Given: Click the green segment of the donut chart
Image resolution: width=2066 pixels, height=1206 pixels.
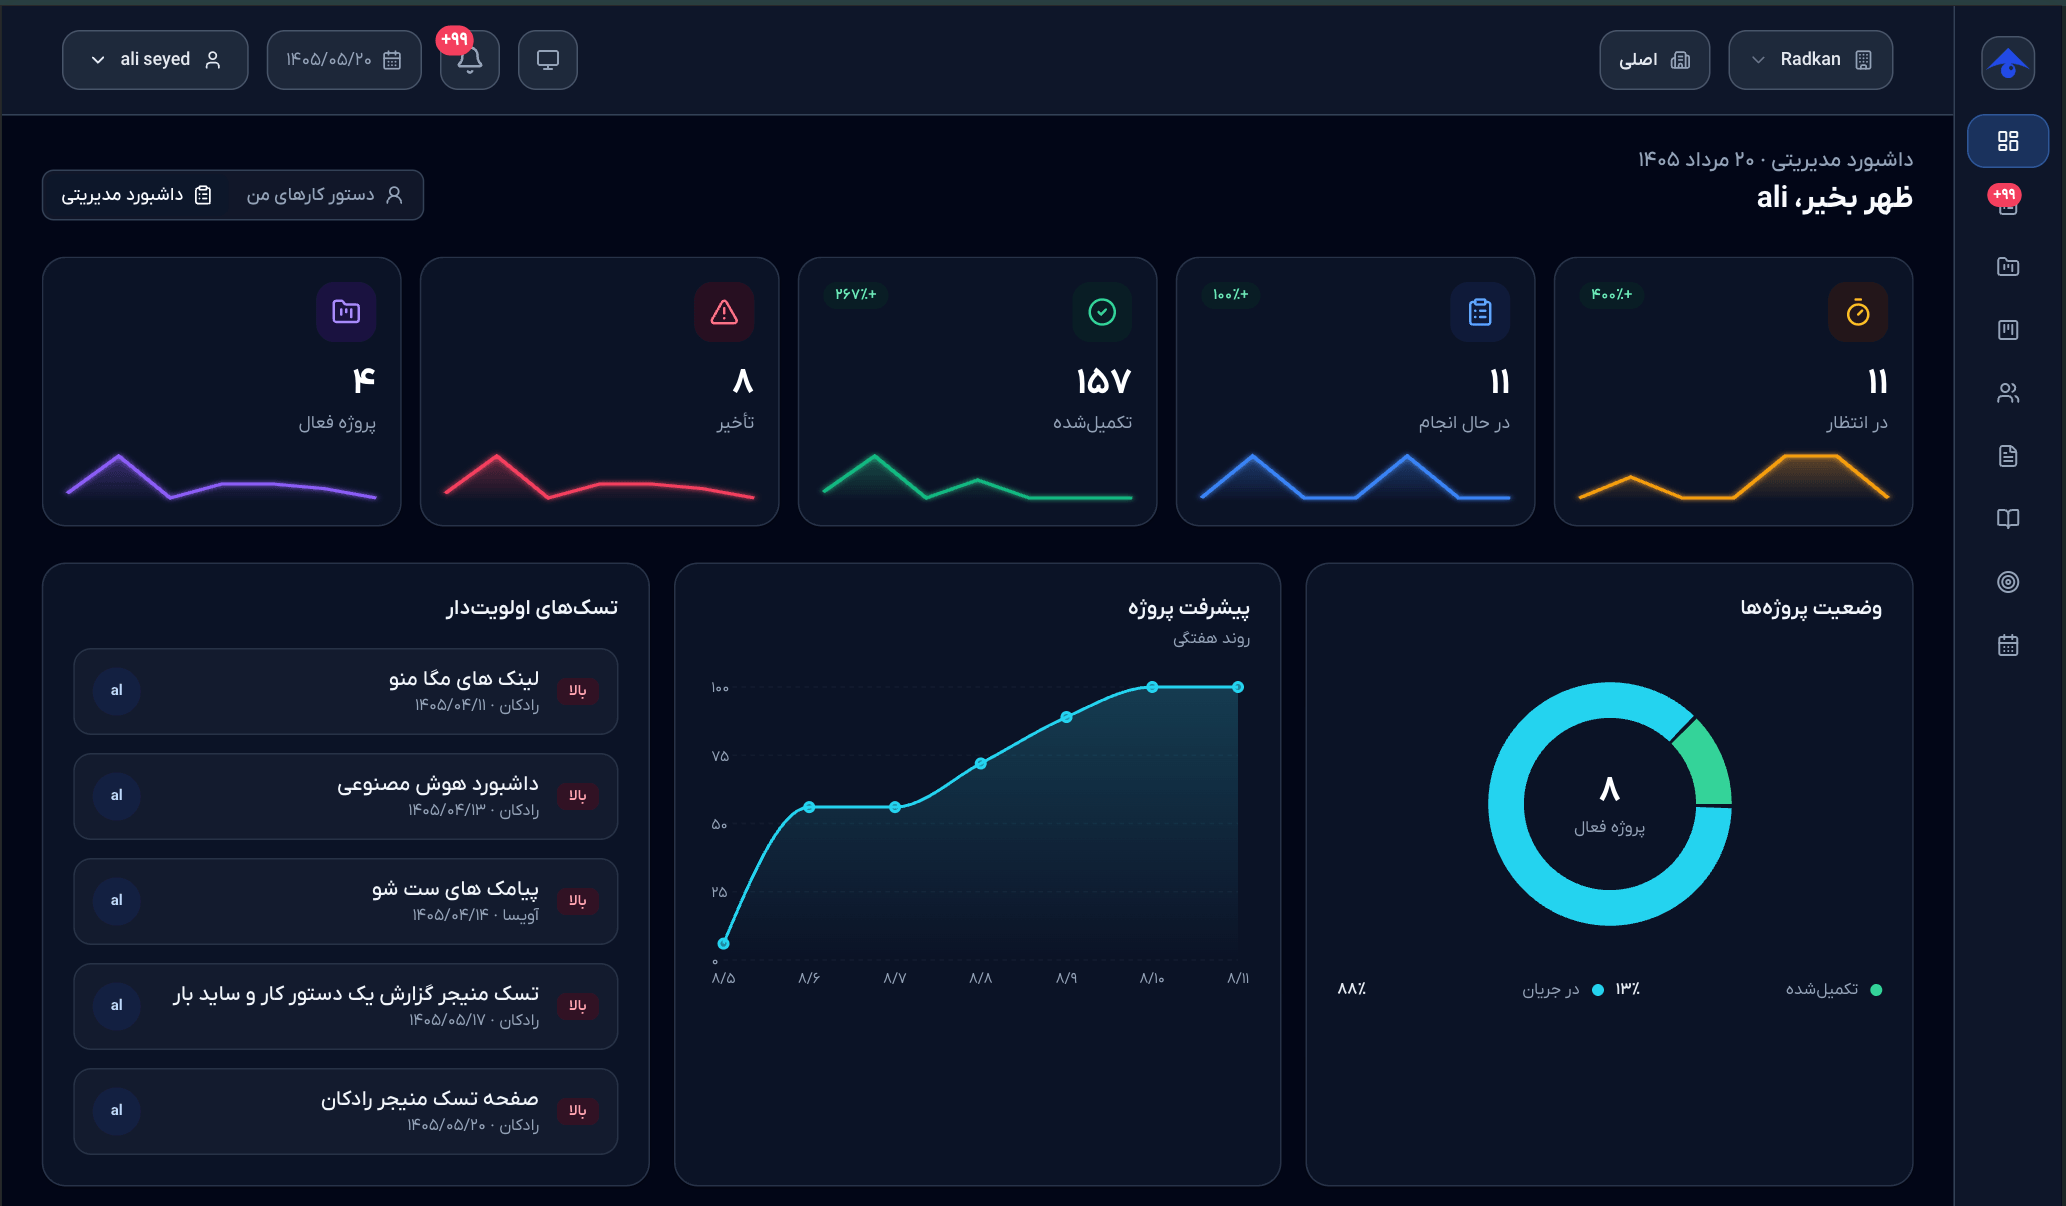Looking at the screenshot, I should (x=1705, y=765).
